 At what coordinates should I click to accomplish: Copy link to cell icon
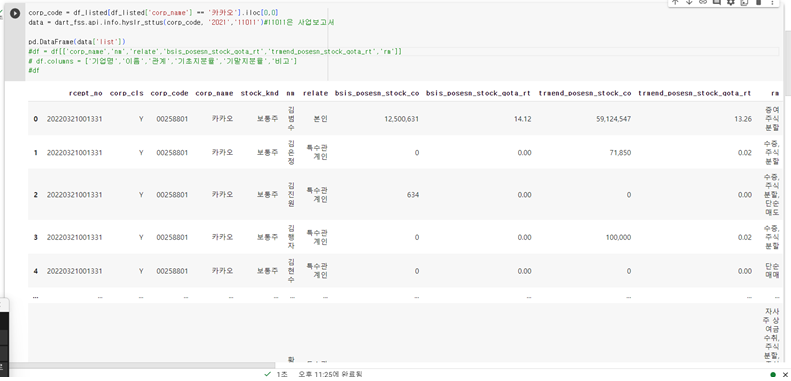click(x=702, y=2)
